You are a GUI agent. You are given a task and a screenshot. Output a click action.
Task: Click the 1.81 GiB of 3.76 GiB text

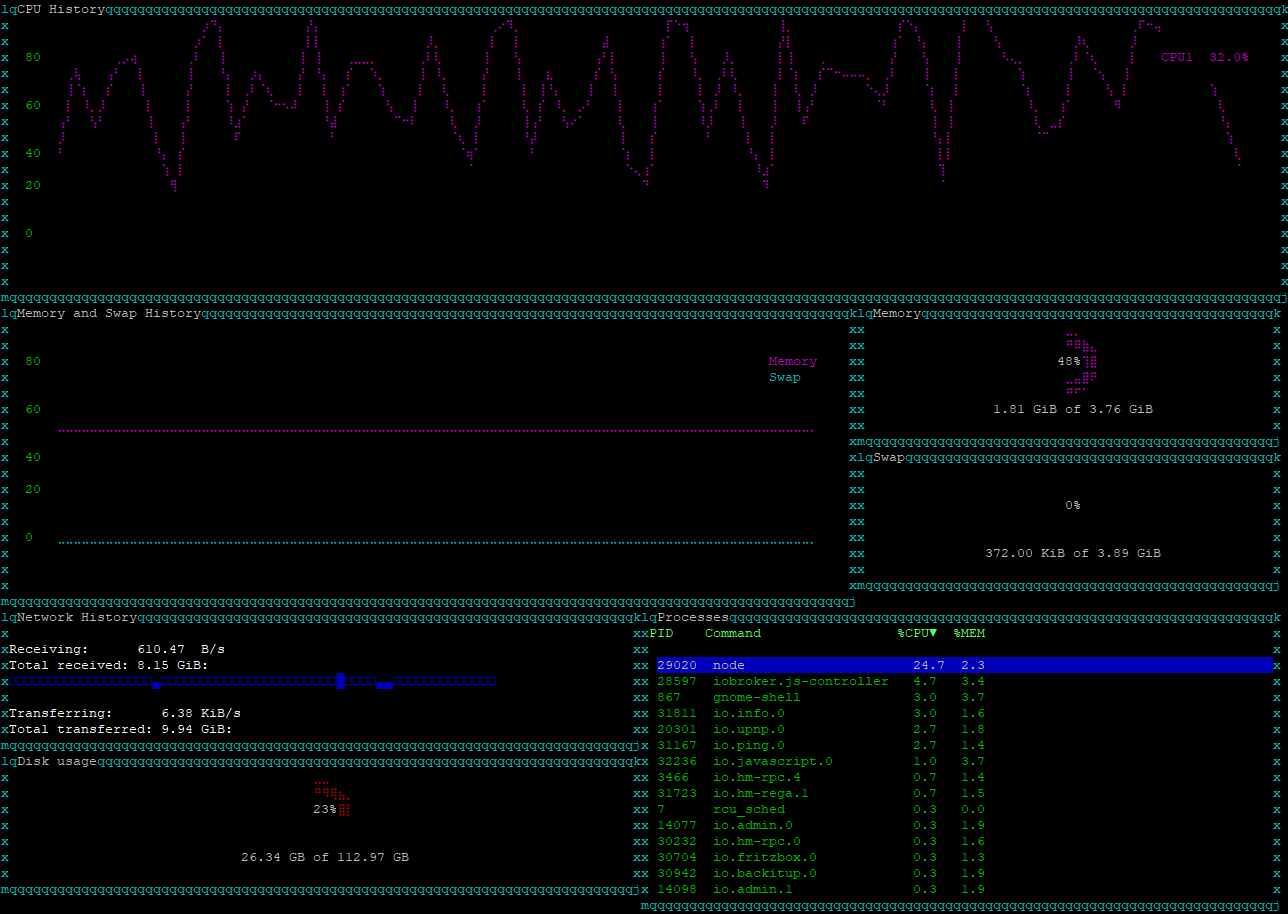[1073, 409]
